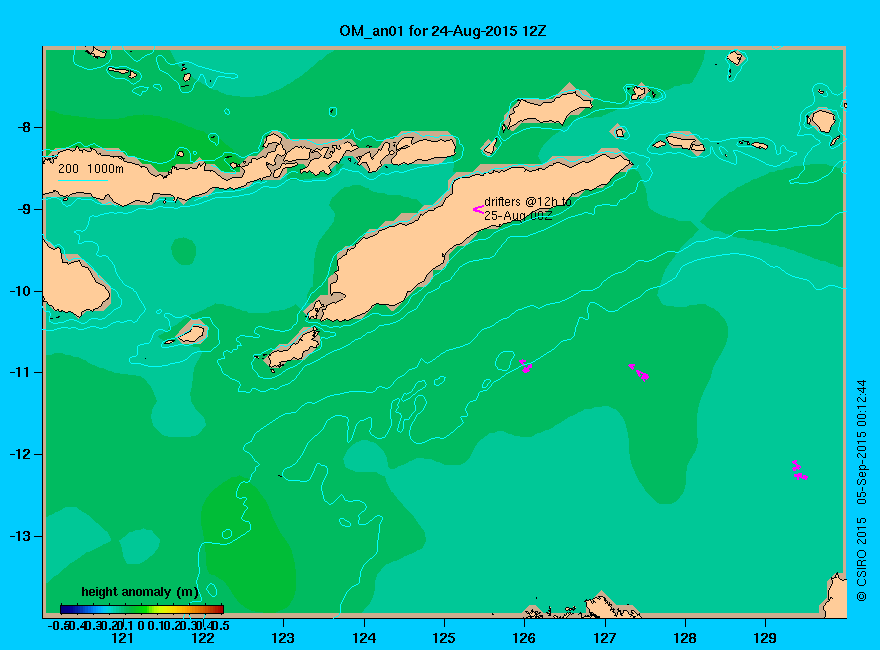Click the magenta drifter arrow beside the drifters label
This screenshot has width=880, height=650.
[478, 209]
